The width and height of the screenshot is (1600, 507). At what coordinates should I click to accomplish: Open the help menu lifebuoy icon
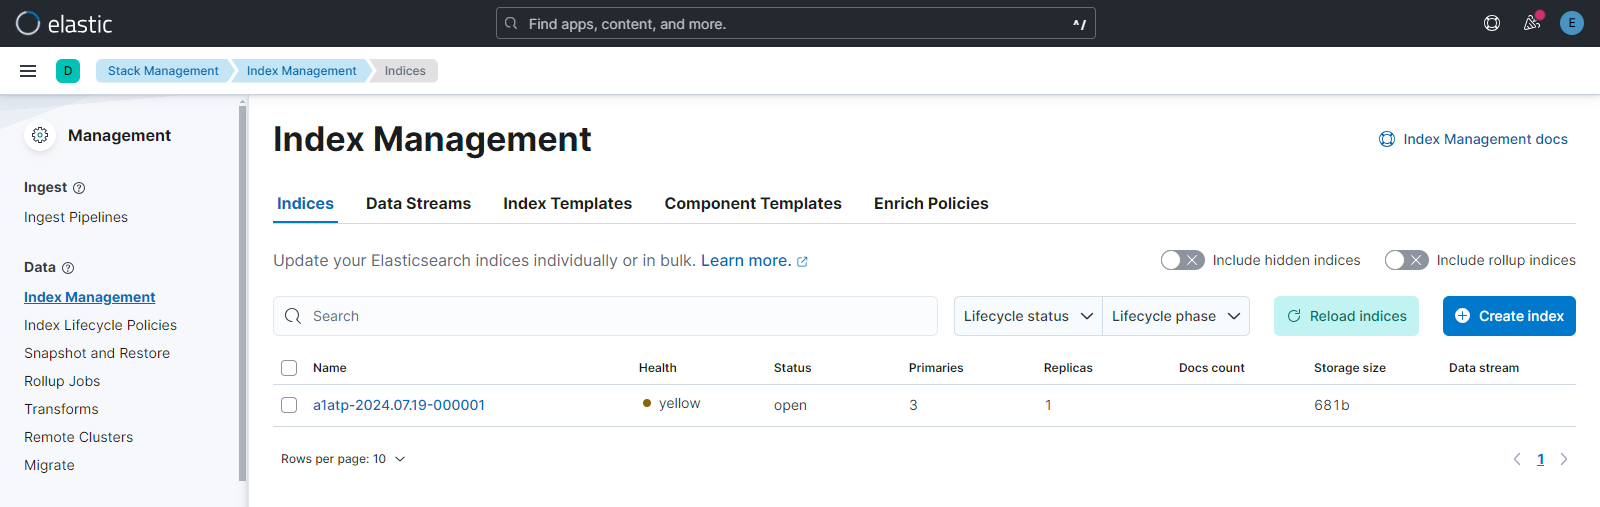pos(1491,23)
